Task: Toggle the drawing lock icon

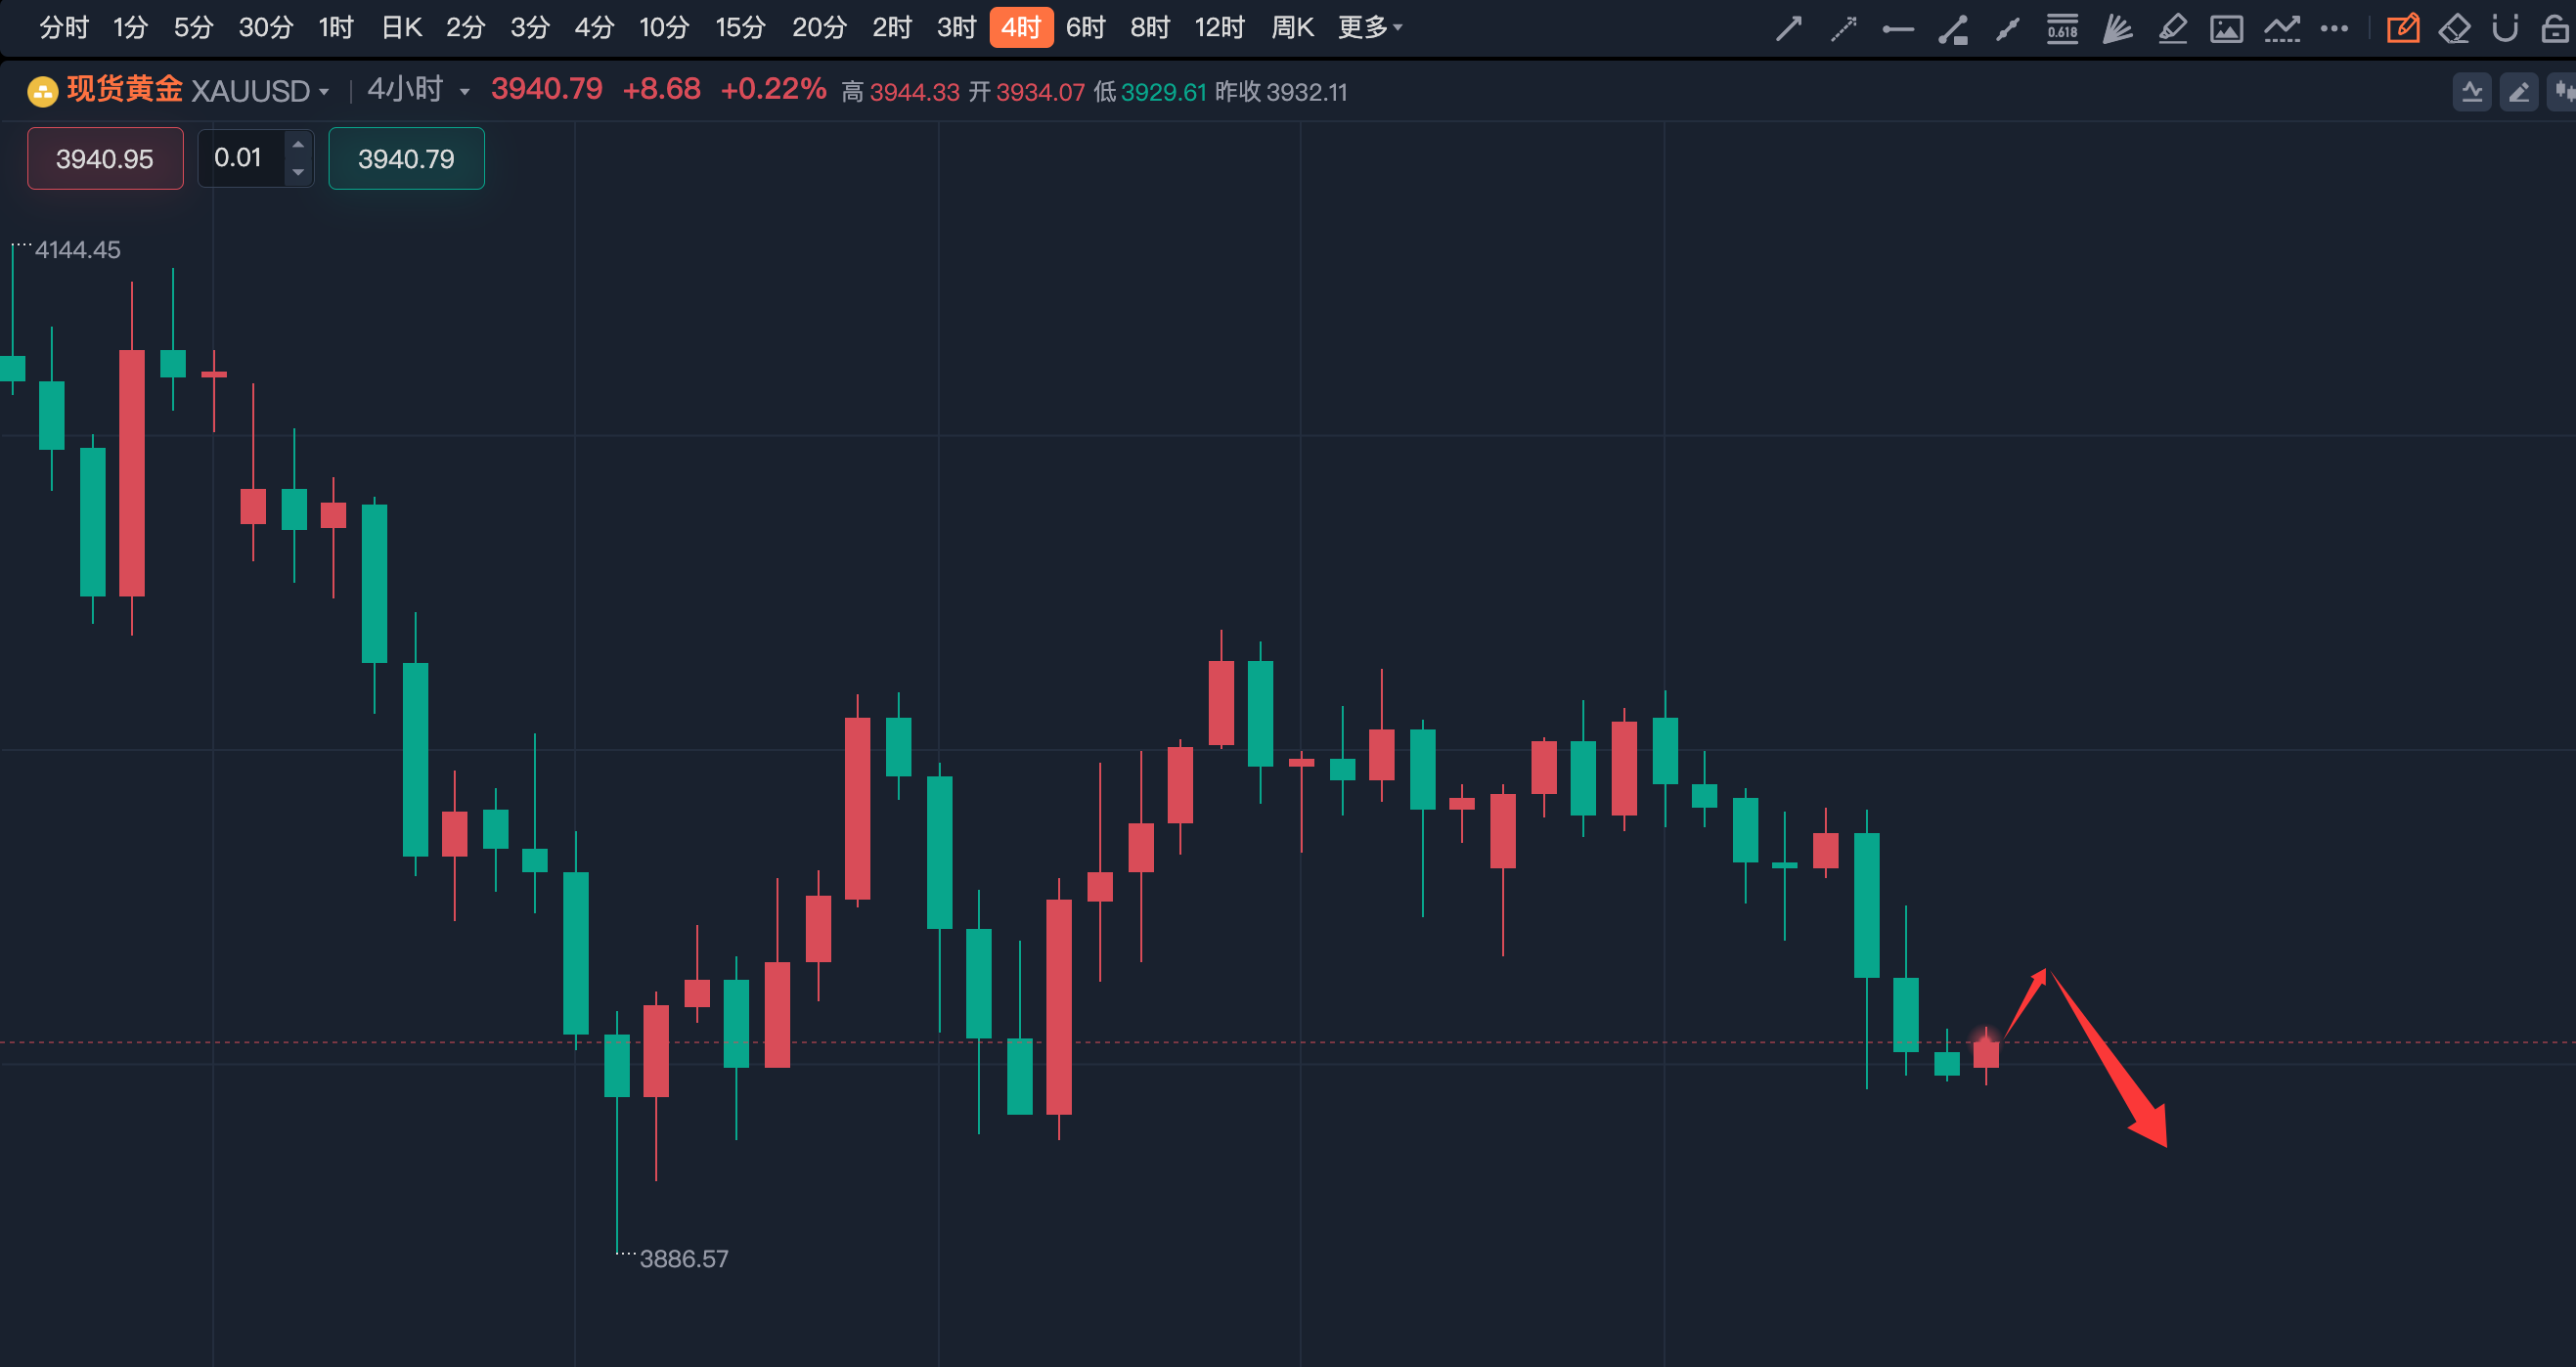Action: [2554, 29]
